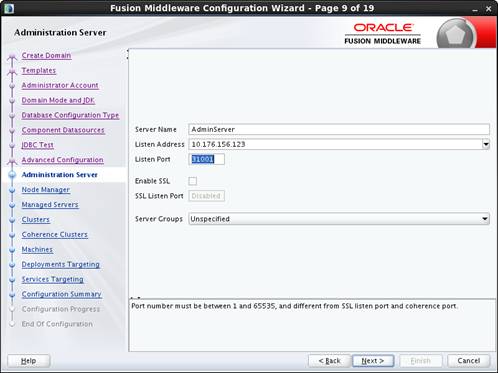Open the Deployments Targeting step

[61, 264]
